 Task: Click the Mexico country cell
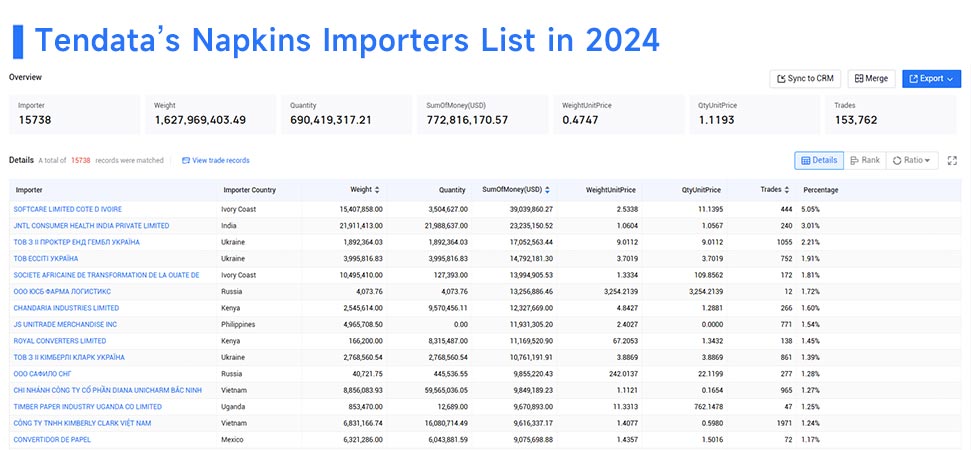click(232, 439)
